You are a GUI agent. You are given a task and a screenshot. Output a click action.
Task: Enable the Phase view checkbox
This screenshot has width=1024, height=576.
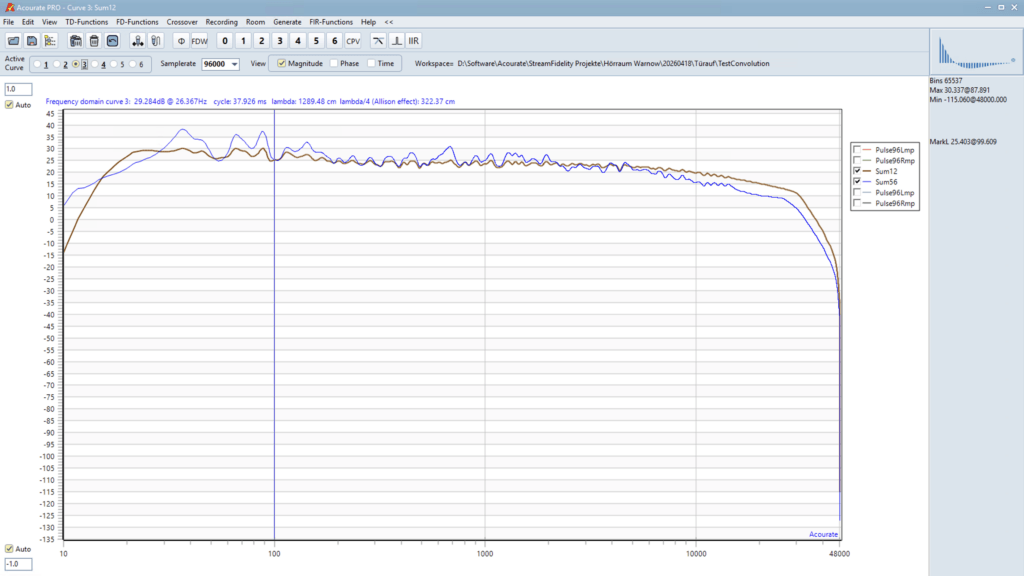coord(334,63)
